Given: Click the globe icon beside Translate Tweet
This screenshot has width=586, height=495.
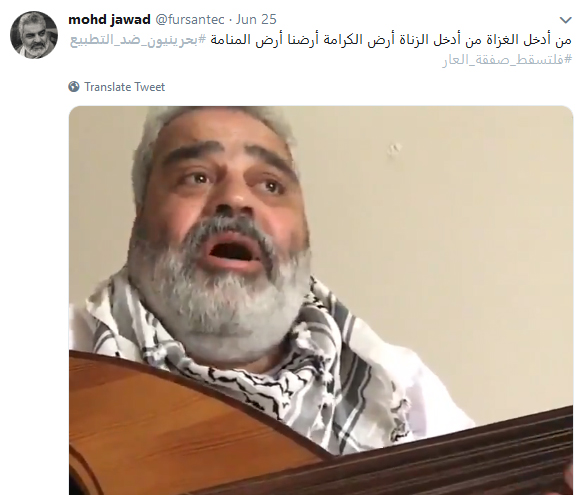Looking at the screenshot, I should pyautogui.click(x=74, y=87).
